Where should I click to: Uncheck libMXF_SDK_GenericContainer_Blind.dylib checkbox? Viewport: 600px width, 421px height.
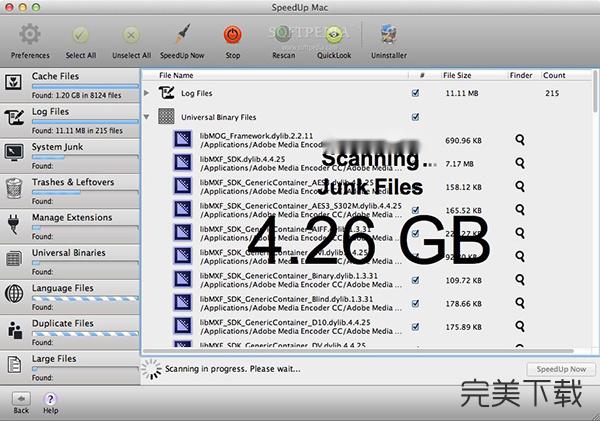[x=415, y=304]
